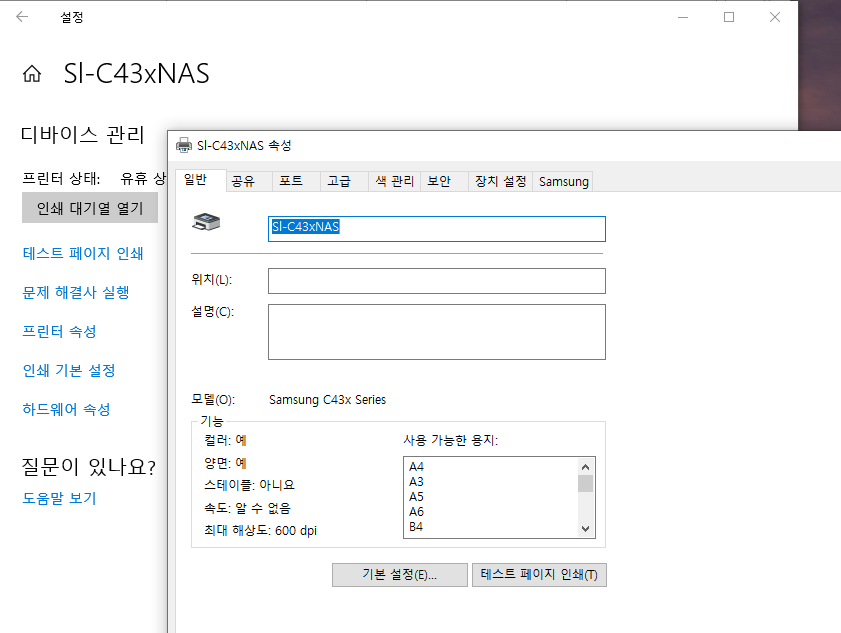
Task: Click the SI-C43xNAS page heading
Action: click(x=136, y=73)
